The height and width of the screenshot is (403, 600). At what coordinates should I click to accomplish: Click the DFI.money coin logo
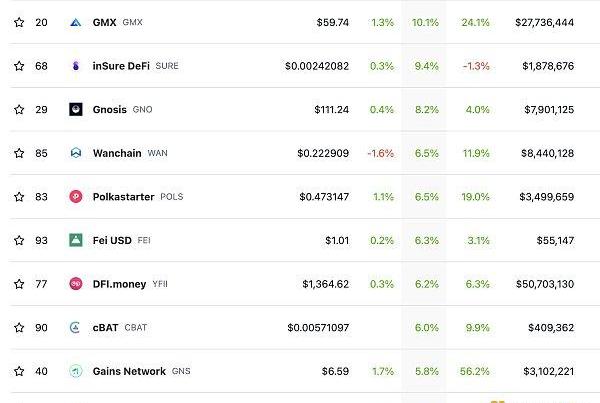pos(75,284)
